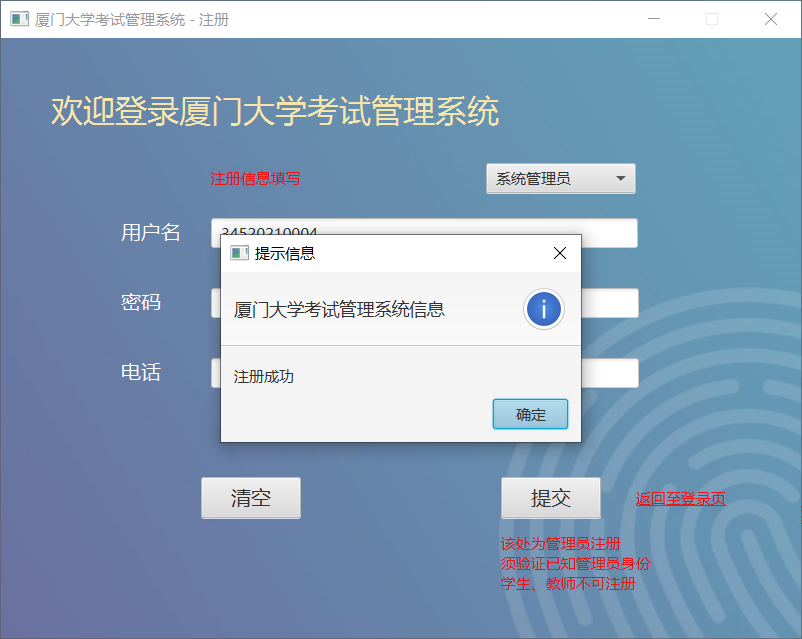Click the 注册信息填写 red label
Image resolution: width=802 pixels, height=639 pixels.
tap(255, 179)
